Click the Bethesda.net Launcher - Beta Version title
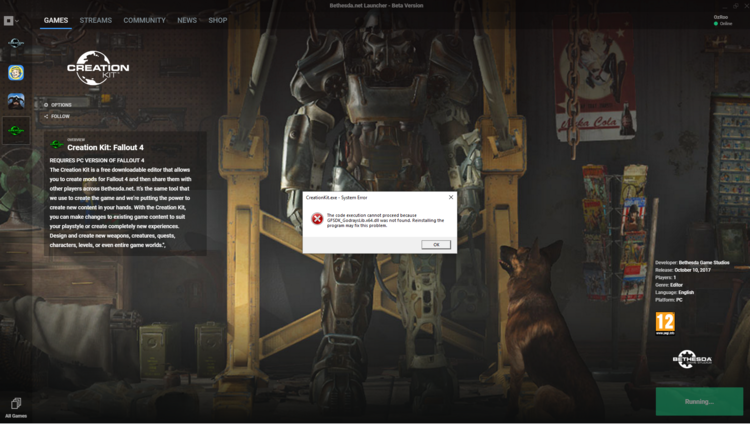 (x=376, y=6)
